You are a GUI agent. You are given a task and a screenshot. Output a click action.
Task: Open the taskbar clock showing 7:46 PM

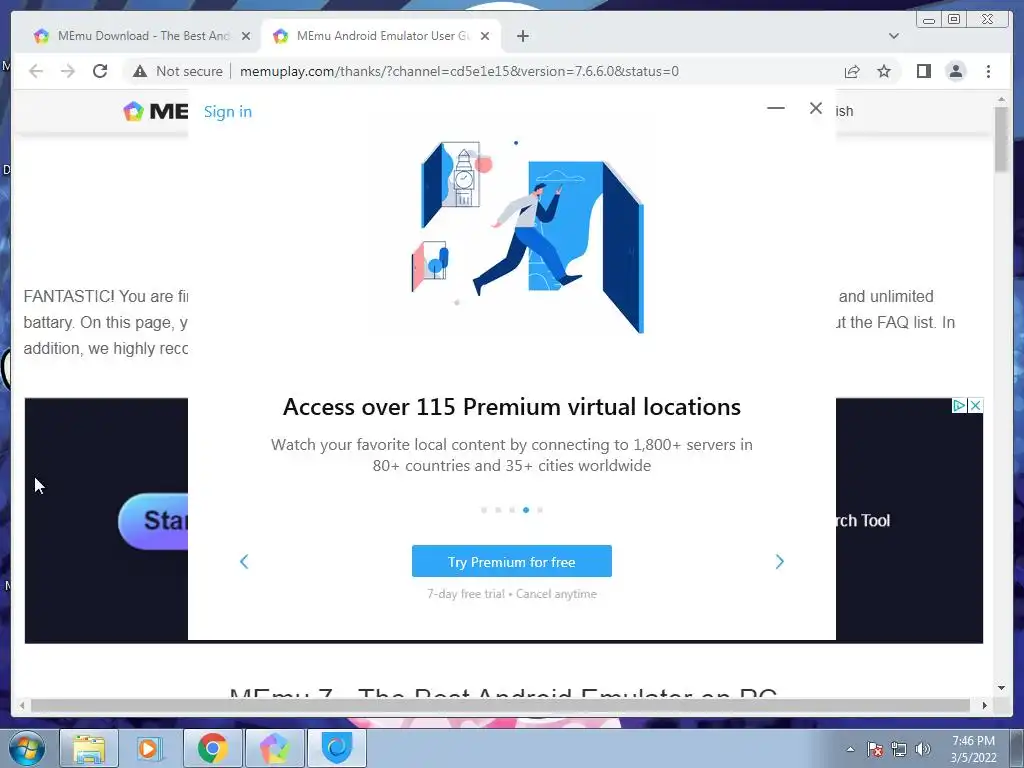pyautogui.click(x=972, y=749)
